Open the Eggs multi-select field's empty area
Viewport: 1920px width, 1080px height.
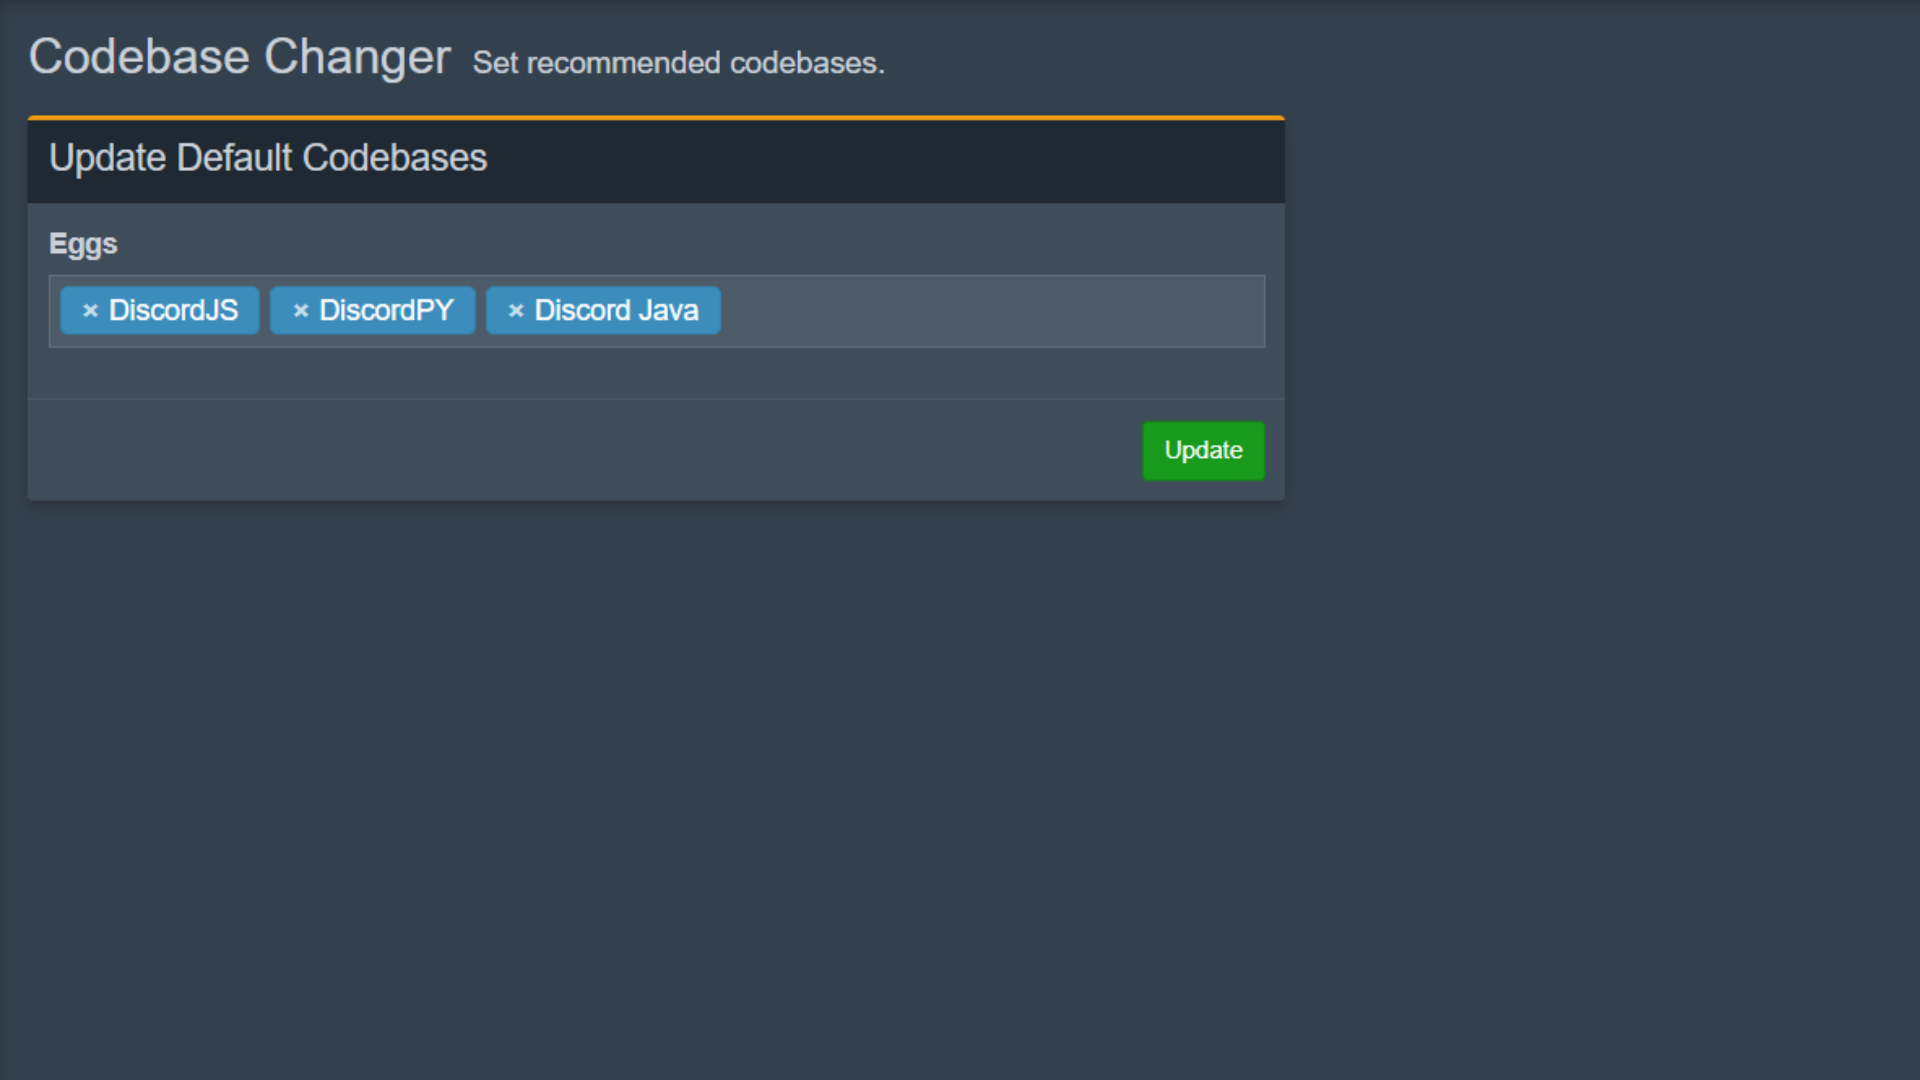(990, 312)
